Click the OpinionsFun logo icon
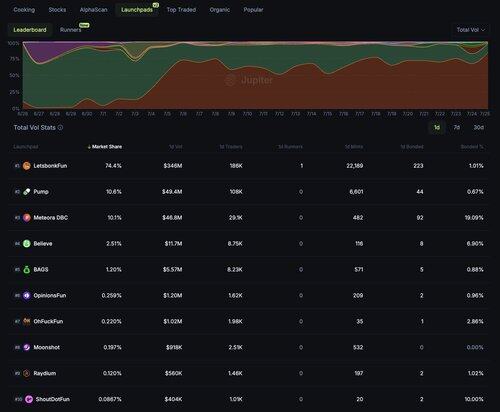Screen dimensions: 500x412 click(x=27, y=295)
